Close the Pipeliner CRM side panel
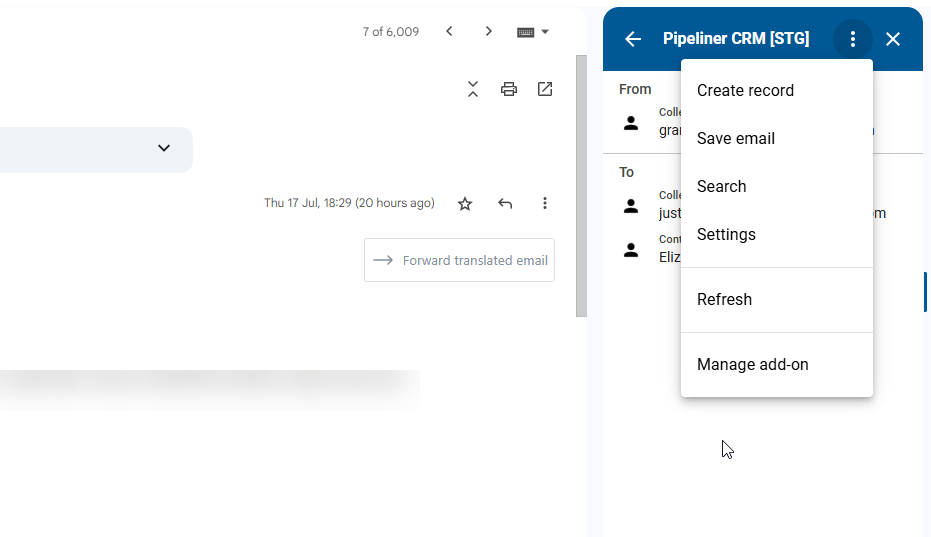The width and height of the screenshot is (931, 537). 892,39
